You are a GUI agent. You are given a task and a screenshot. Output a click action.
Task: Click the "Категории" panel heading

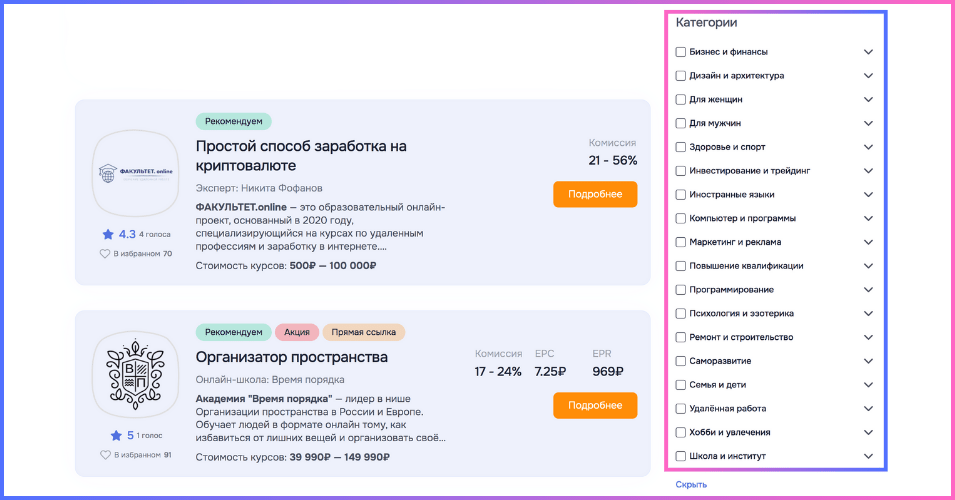707,23
